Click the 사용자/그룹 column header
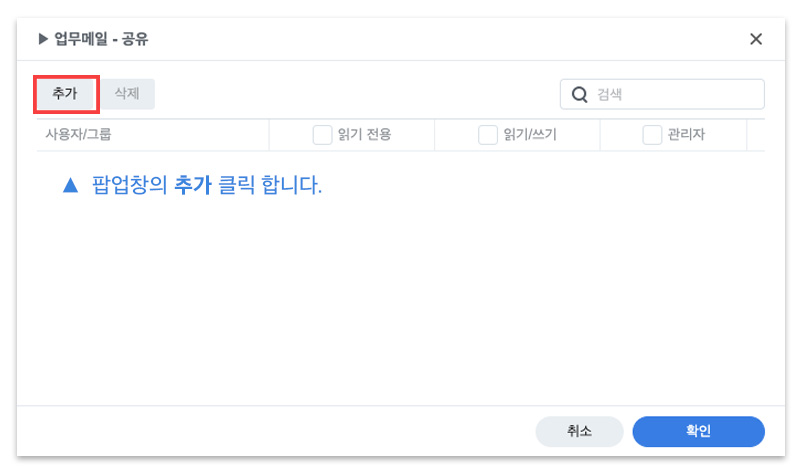Viewport: 800px width, 475px height. 79,135
